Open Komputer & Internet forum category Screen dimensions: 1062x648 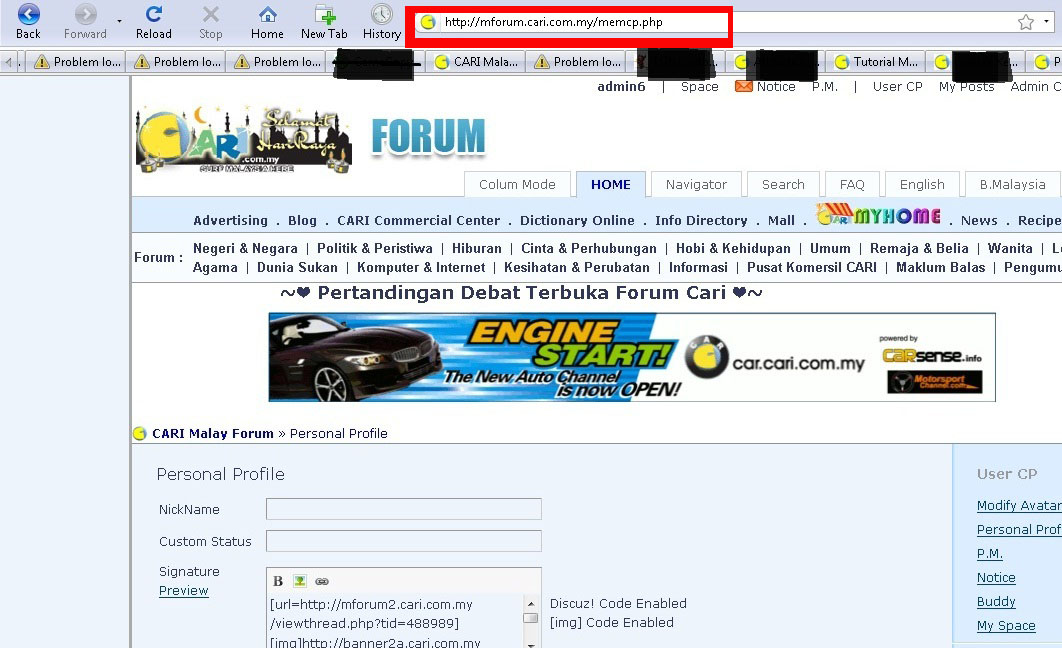tap(421, 267)
